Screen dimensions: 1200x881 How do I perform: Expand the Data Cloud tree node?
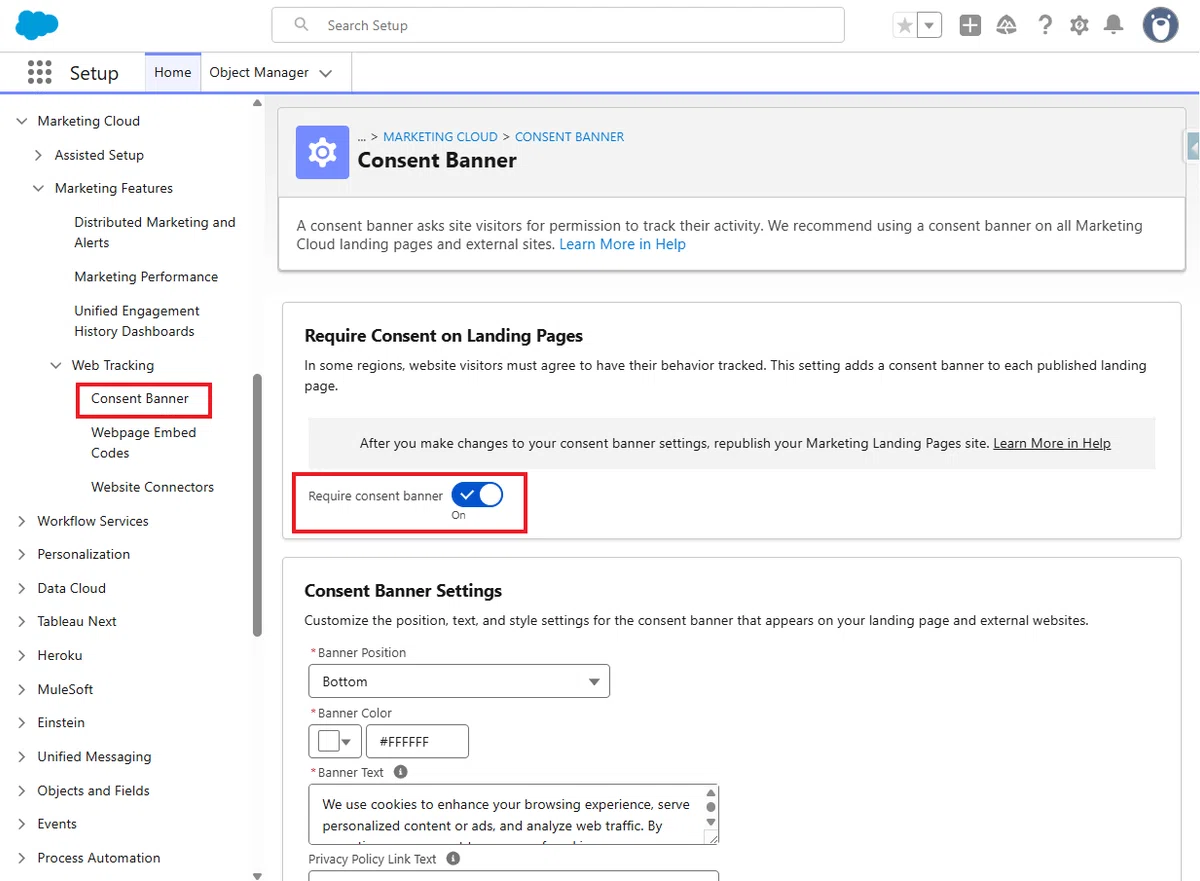click(x=22, y=588)
